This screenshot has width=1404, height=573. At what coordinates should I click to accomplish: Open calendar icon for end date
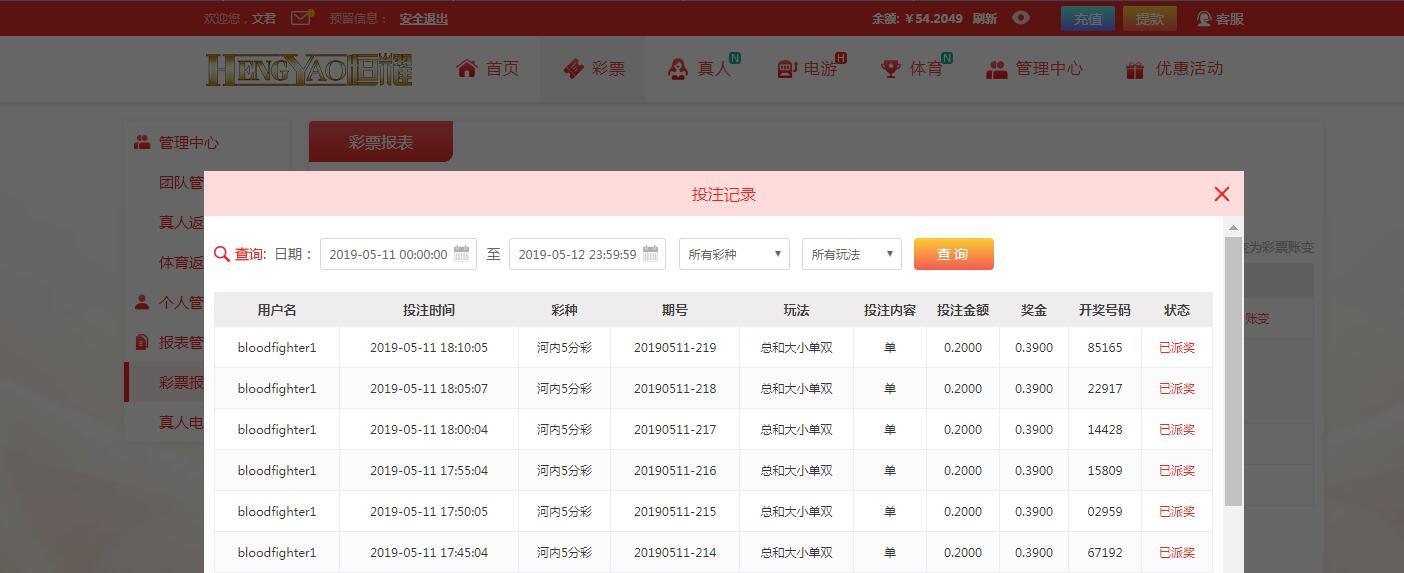tap(650, 254)
